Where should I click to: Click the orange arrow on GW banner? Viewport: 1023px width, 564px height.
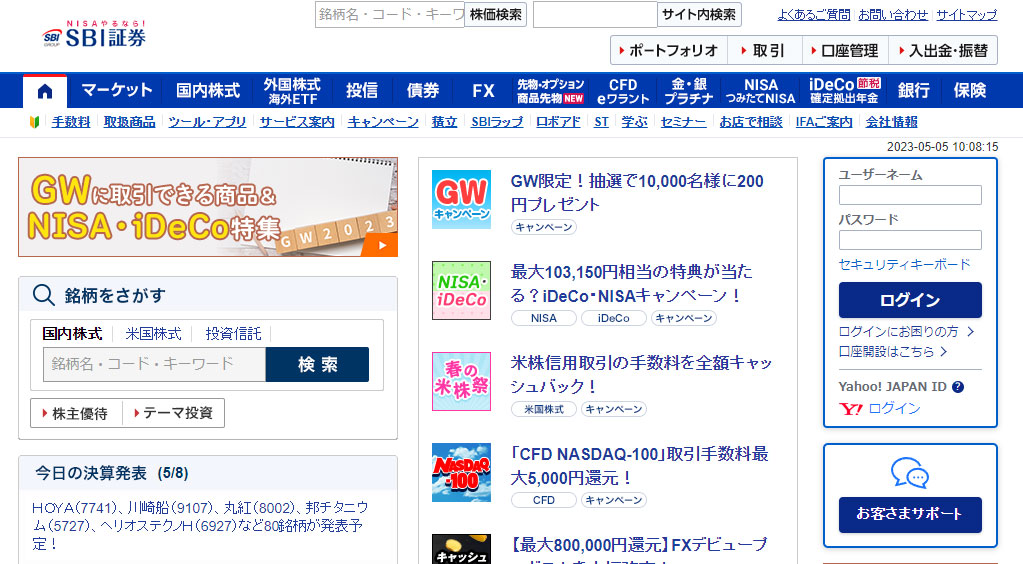pos(382,245)
